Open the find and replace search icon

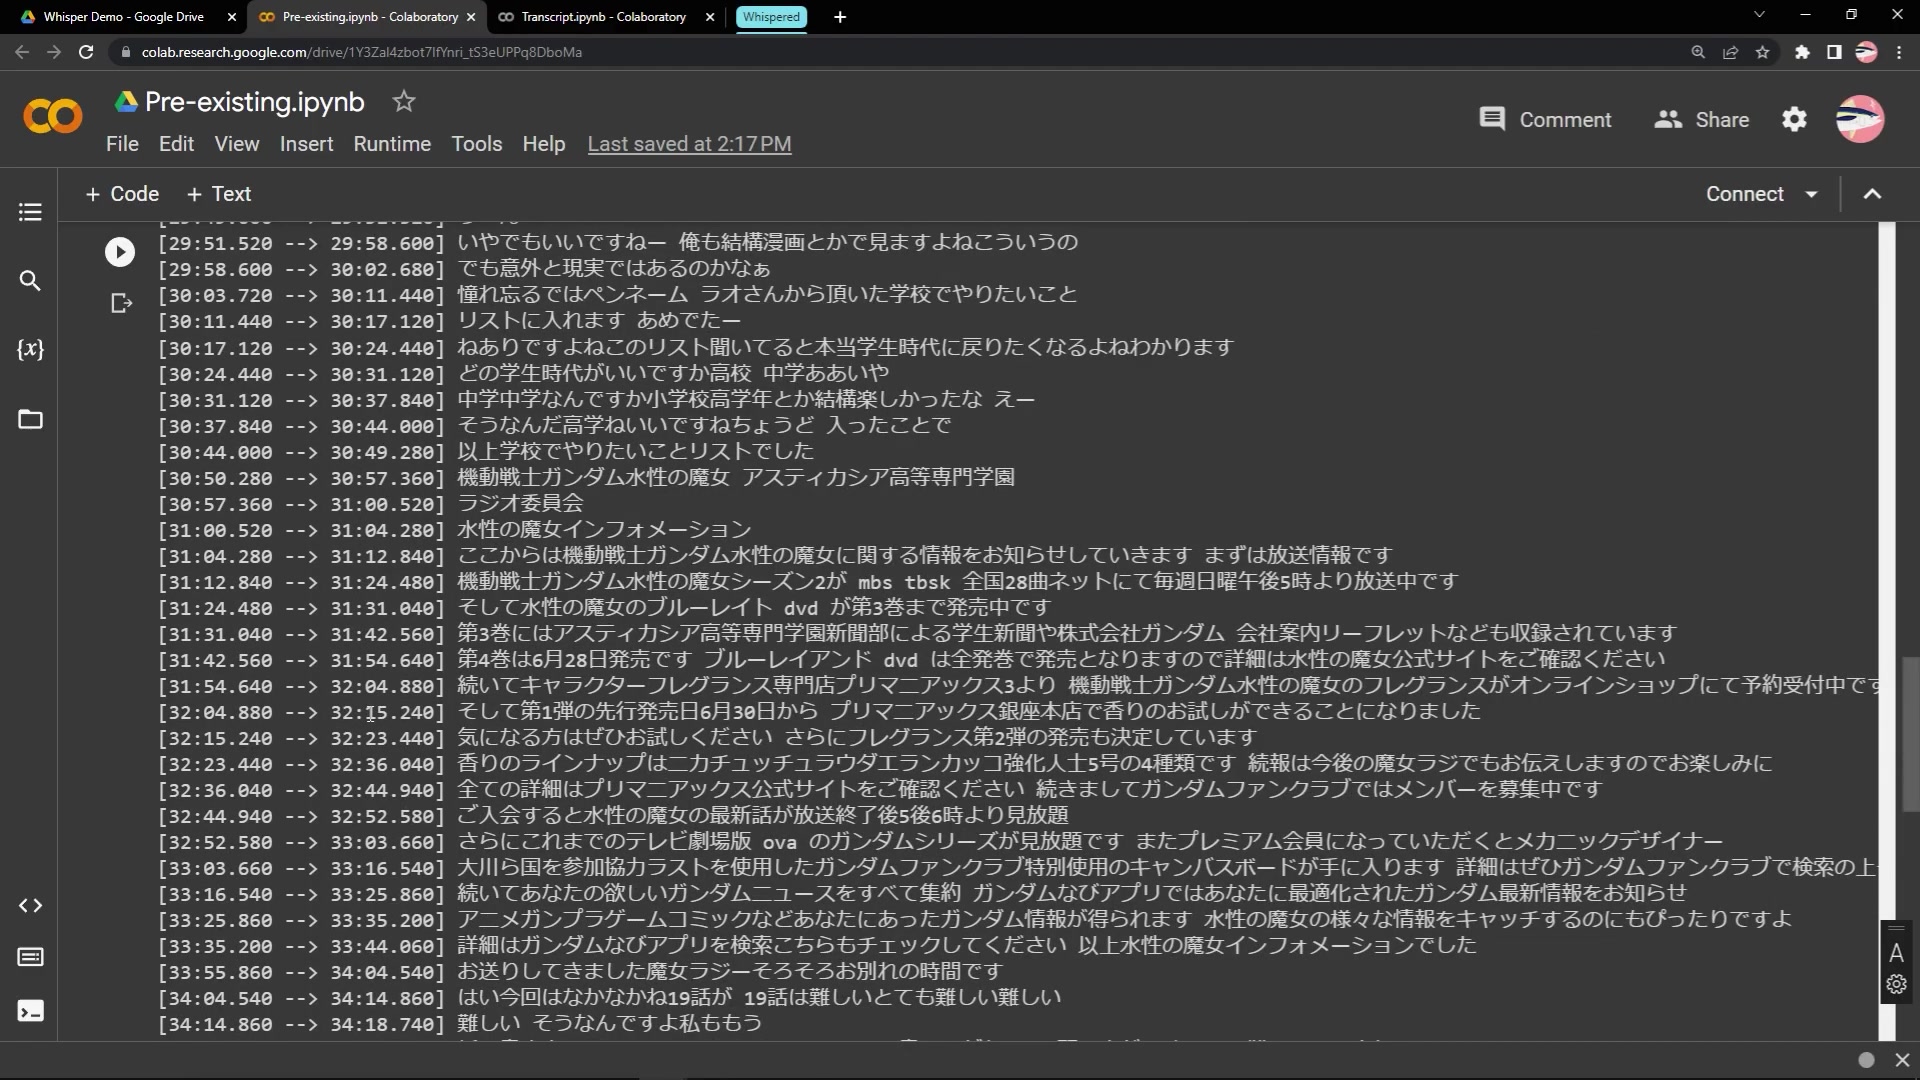pos(30,281)
